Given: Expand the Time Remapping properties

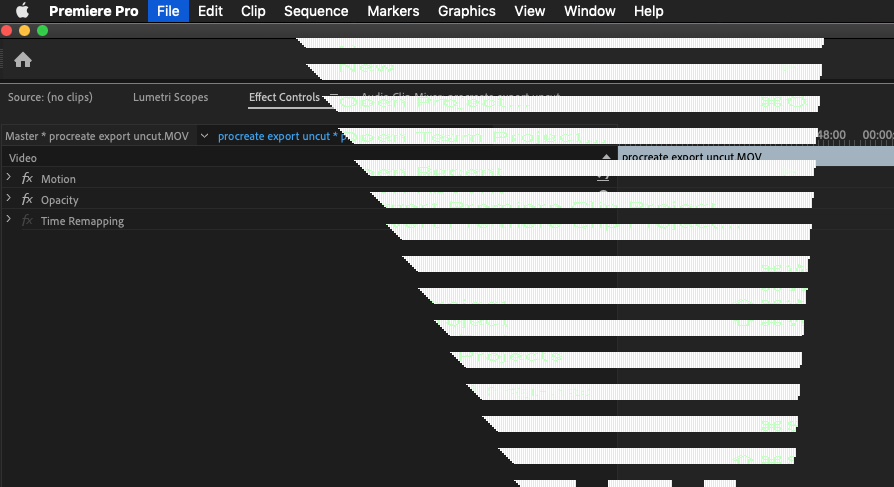Looking at the screenshot, I should click(9, 220).
